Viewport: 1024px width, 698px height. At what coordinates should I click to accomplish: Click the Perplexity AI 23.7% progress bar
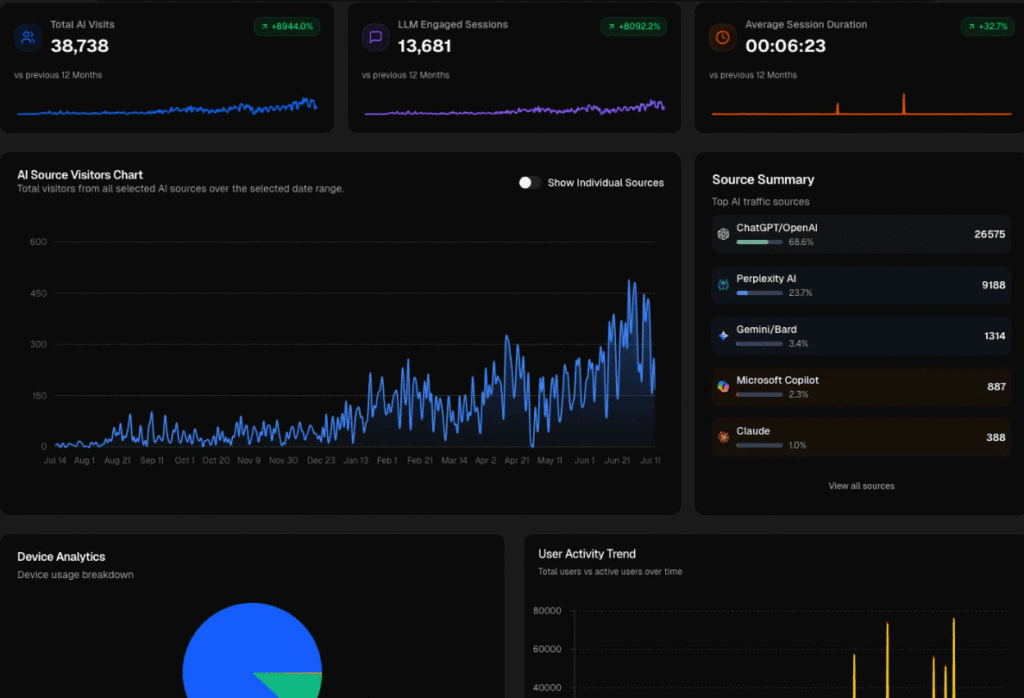[x=759, y=293]
